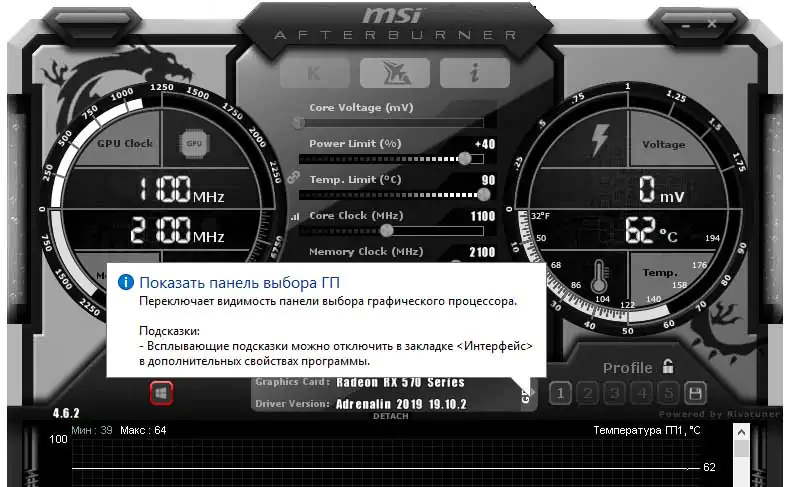Select profile slot 5
This screenshot has width=786, height=487.
(x=668, y=393)
